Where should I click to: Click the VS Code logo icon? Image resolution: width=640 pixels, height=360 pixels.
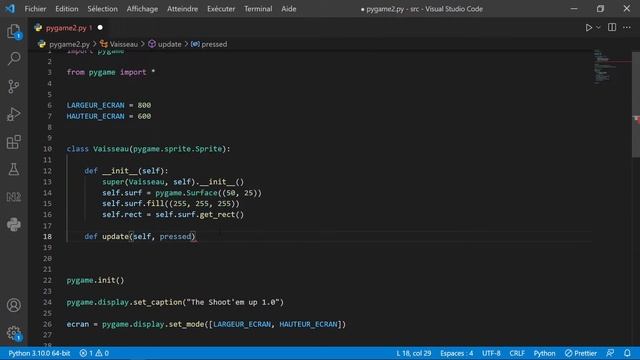(x=10, y=9)
